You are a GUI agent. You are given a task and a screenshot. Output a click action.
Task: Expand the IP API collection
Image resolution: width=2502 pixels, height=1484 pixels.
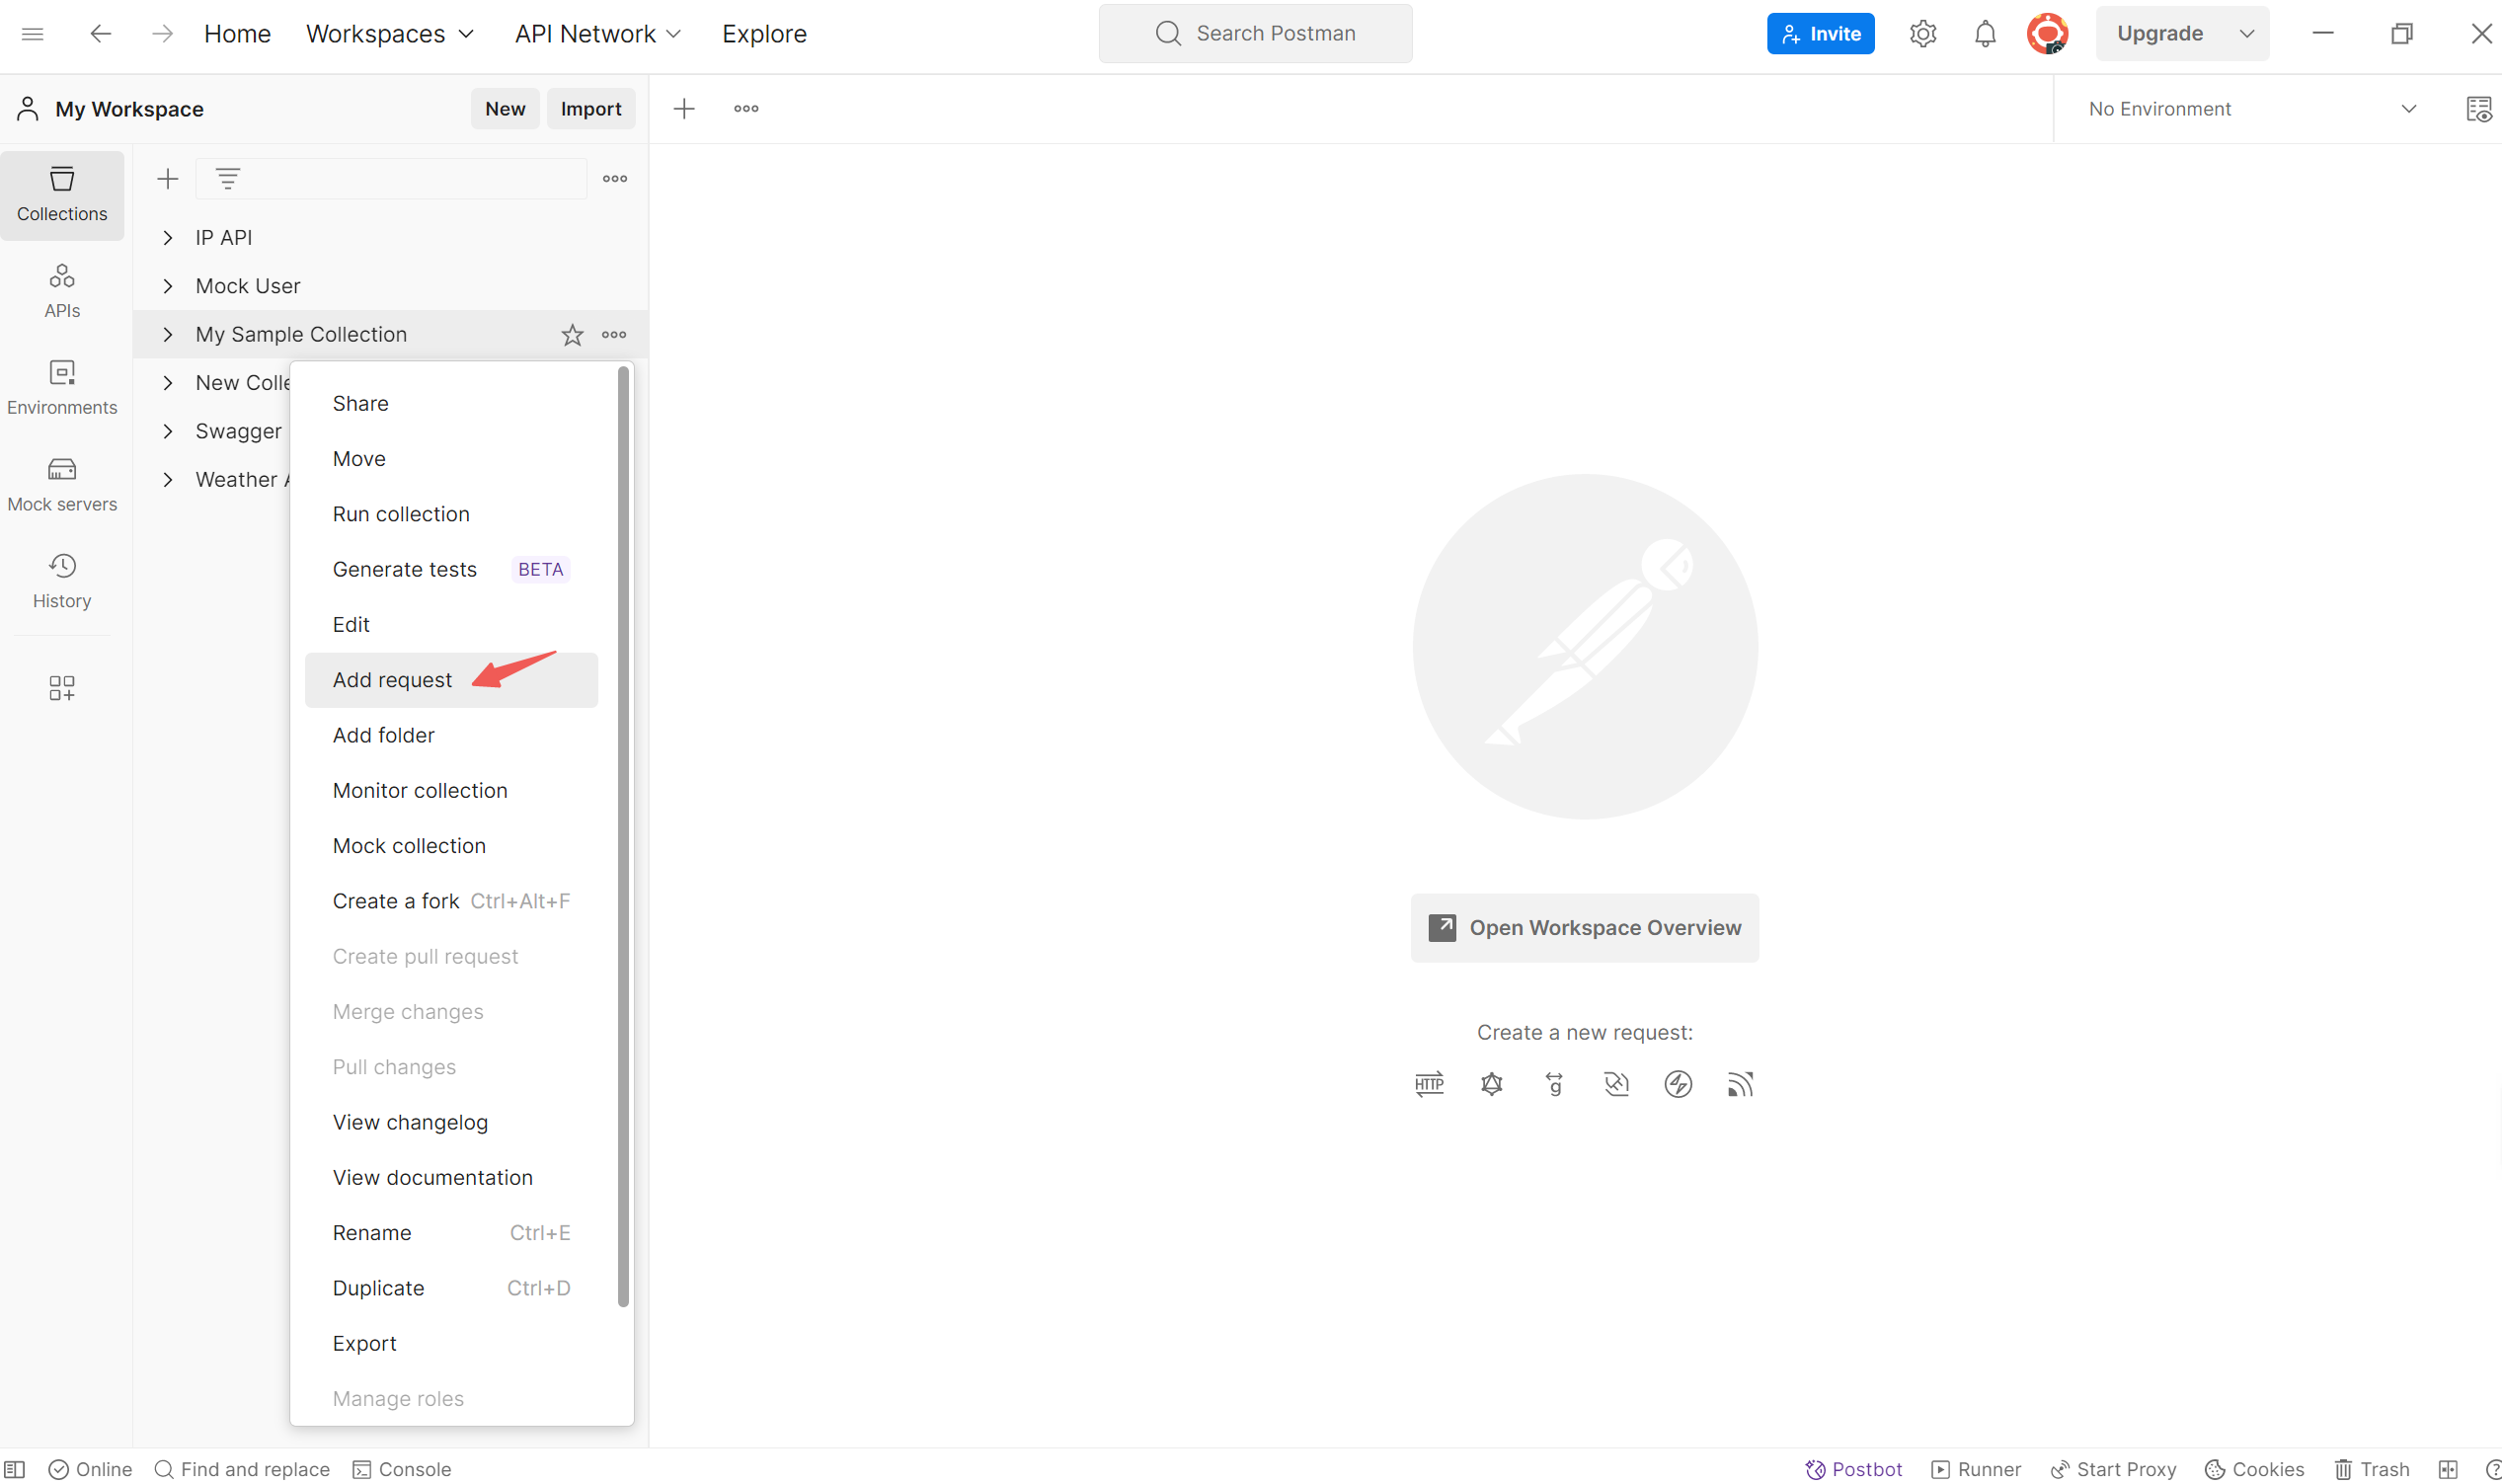point(166,237)
